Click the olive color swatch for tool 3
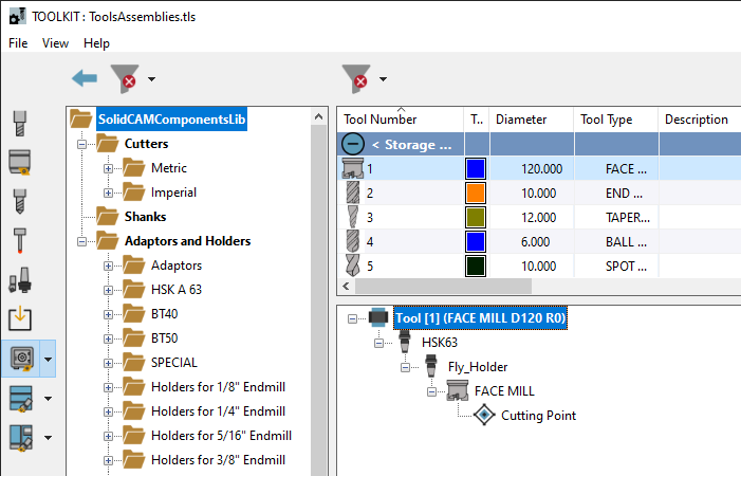The width and height of the screenshot is (741, 477). tap(475, 217)
